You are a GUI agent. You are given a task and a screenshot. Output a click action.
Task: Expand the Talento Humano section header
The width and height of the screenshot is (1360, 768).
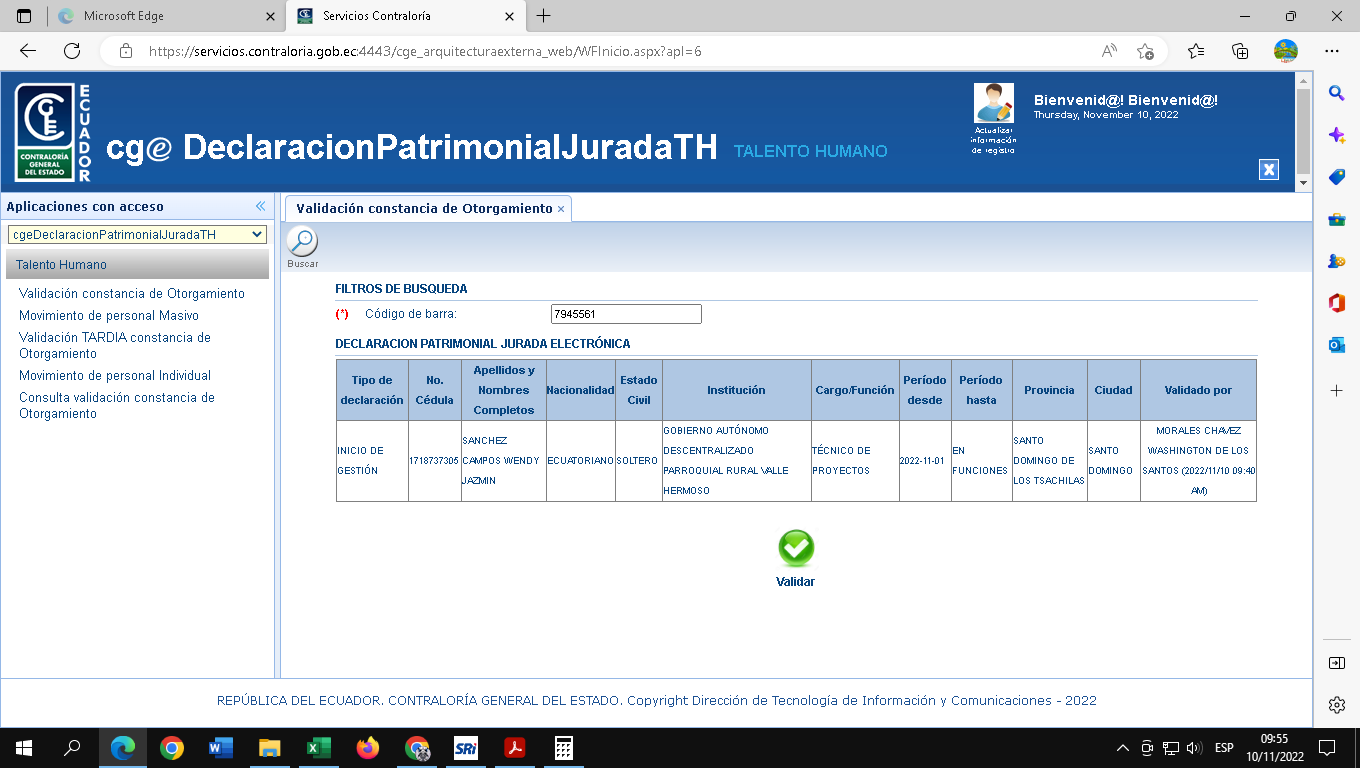click(x=137, y=265)
